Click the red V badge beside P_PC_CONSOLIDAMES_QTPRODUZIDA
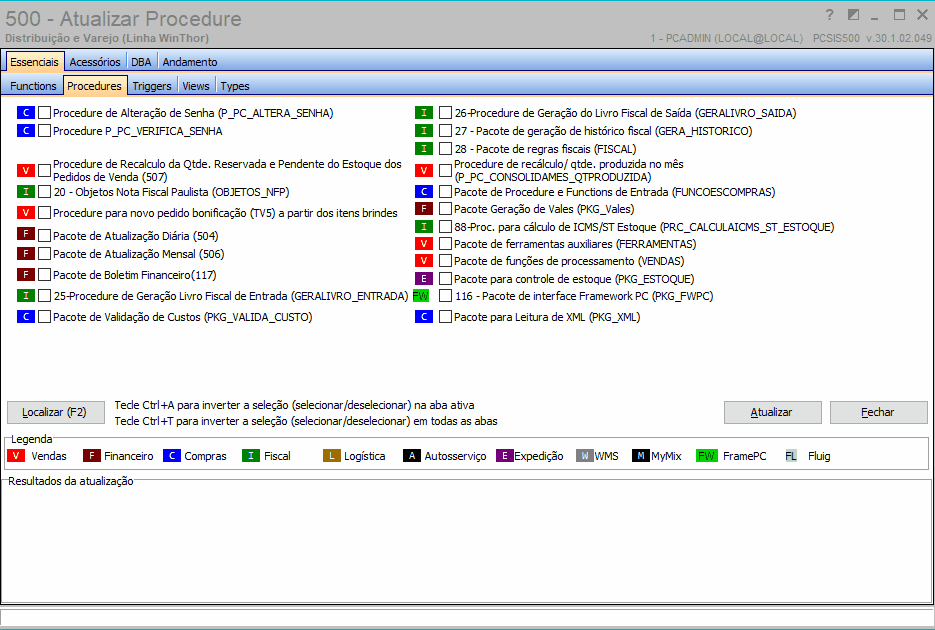The height and width of the screenshot is (630, 935). [423, 170]
